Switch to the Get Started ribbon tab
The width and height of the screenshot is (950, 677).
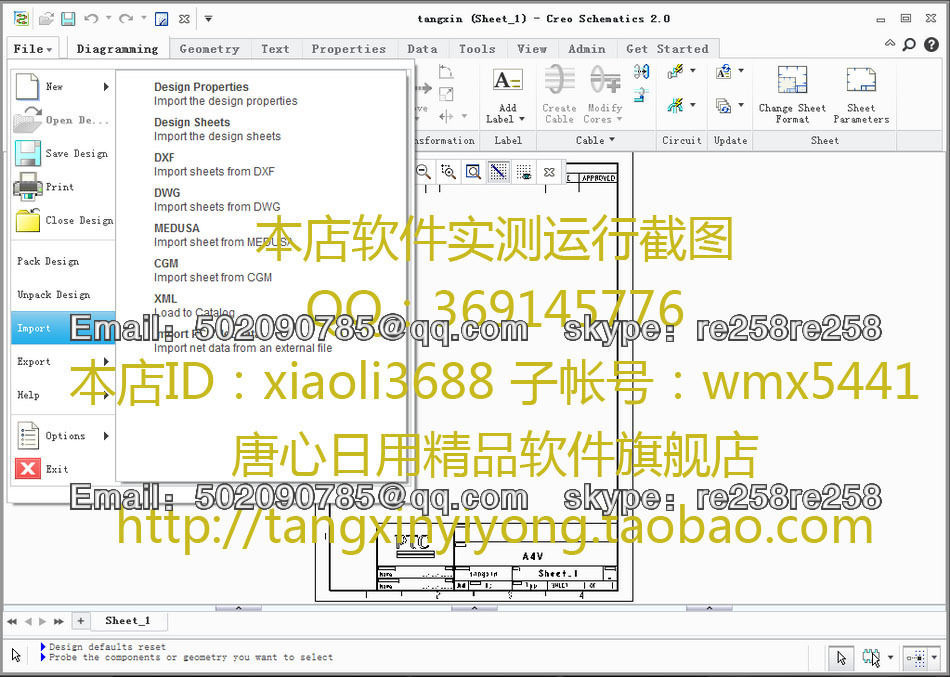tap(667, 49)
